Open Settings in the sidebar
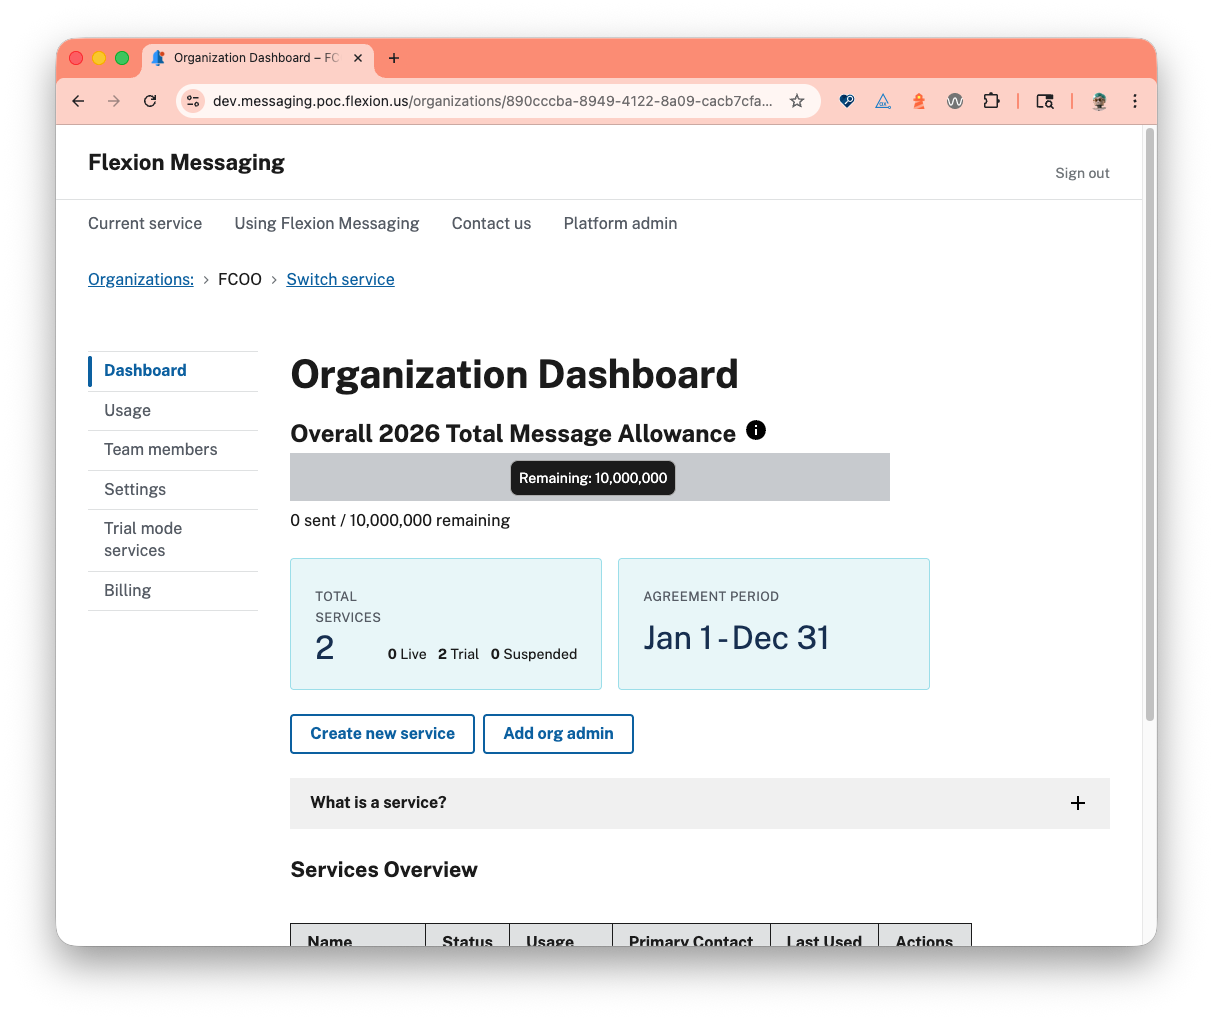This screenshot has width=1213, height=1020. tap(173, 490)
